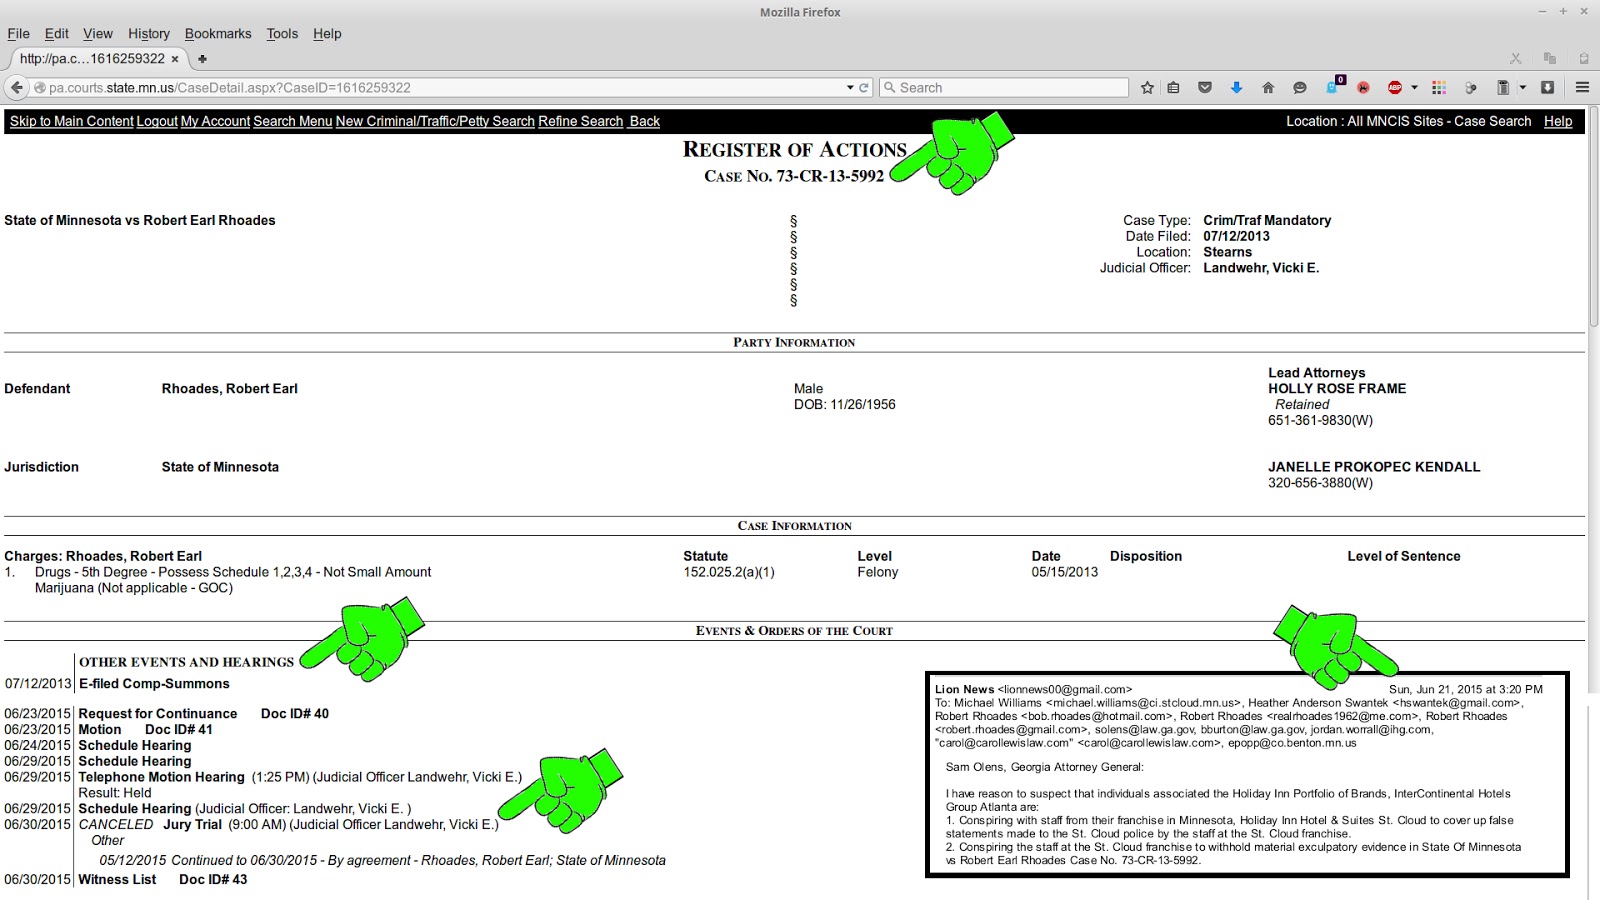Open the History menu
This screenshot has height=900, width=1600.
(149, 33)
